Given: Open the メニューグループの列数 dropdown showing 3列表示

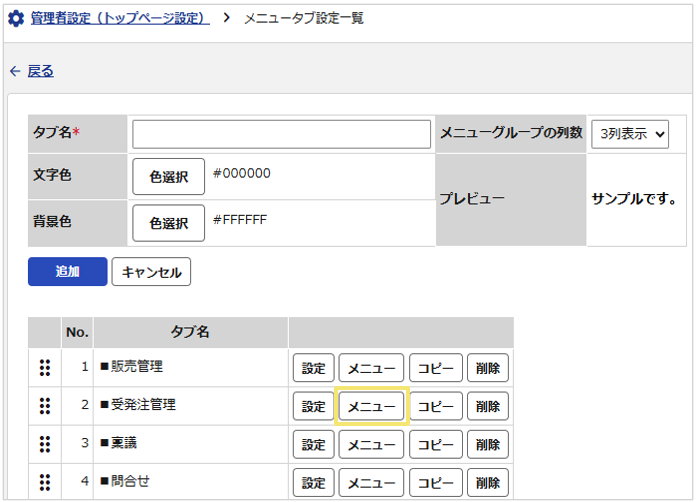Looking at the screenshot, I should click(630, 134).
